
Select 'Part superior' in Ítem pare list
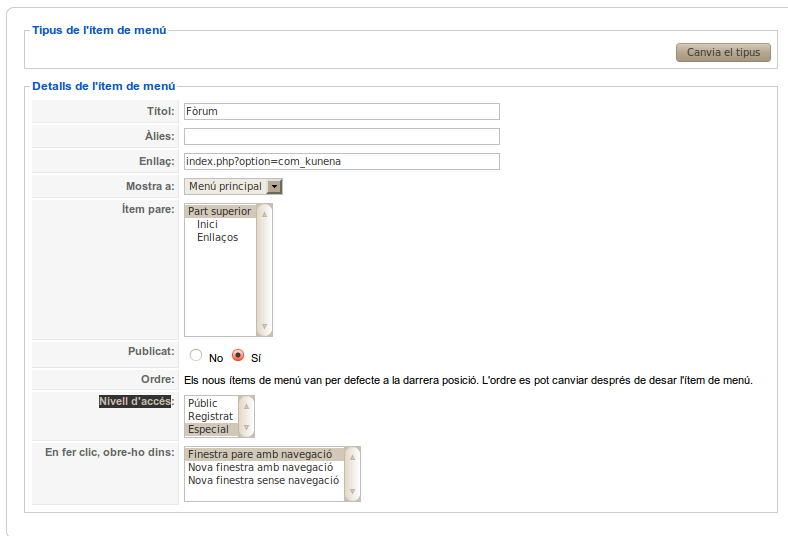(x=220, y=211)
